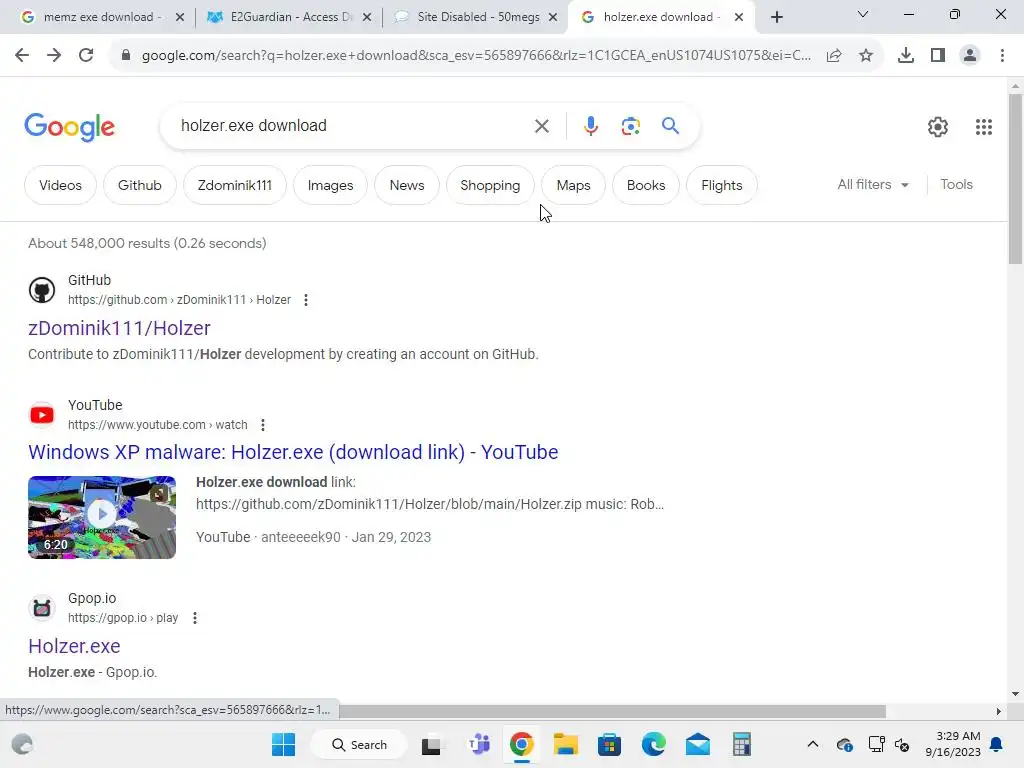The width and height of the screenshot is (1024, 768).
Task: Click the address bar URL
Action: click(477, 56)
